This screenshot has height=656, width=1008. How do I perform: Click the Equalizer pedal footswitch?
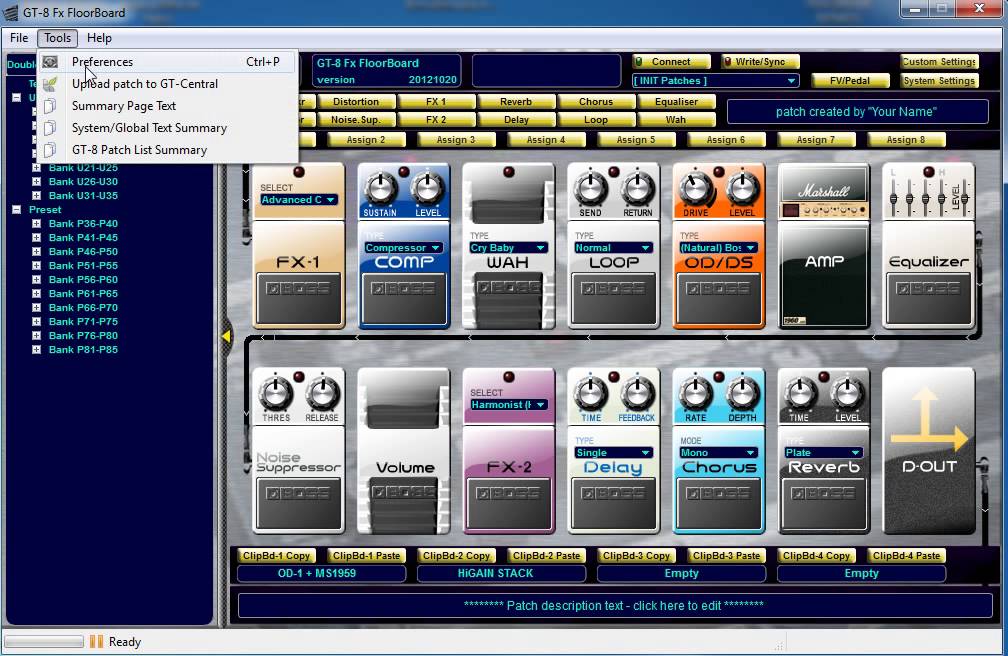929,298
